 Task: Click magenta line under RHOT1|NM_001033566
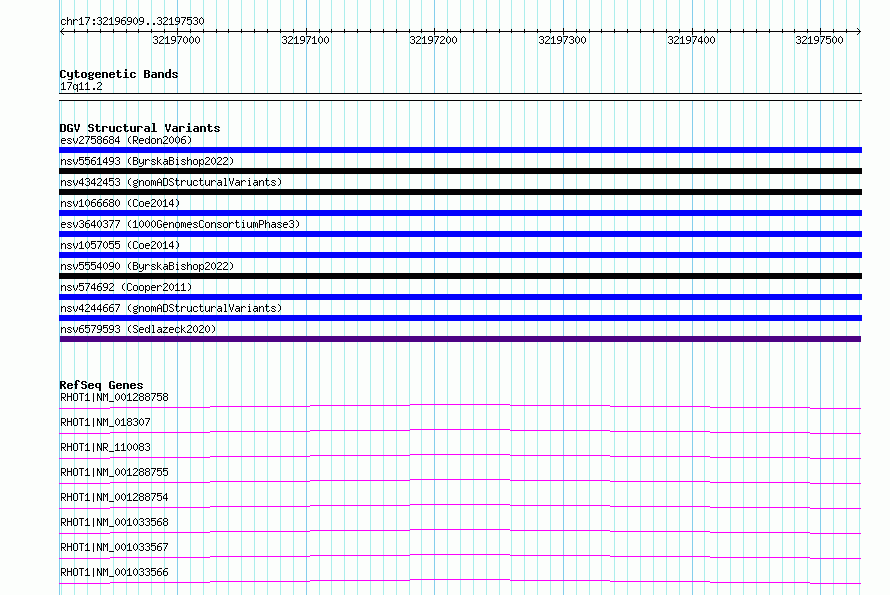[460, 581]
